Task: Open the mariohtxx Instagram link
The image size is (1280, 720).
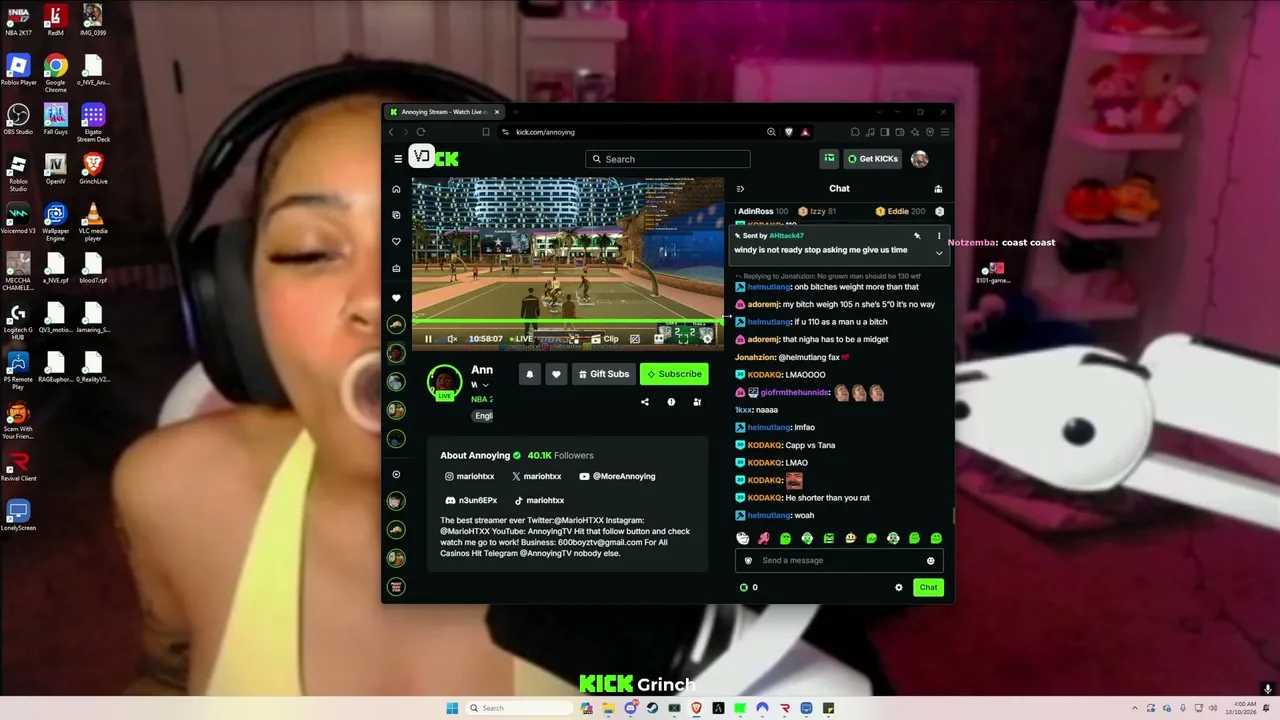Action: [x=470, y=477]
